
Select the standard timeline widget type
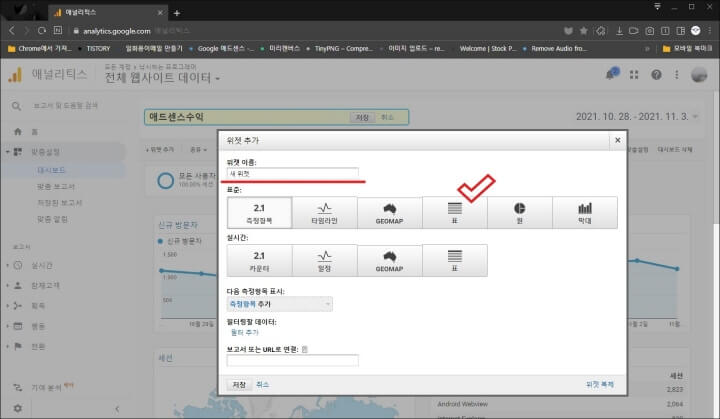click(324, 213)
